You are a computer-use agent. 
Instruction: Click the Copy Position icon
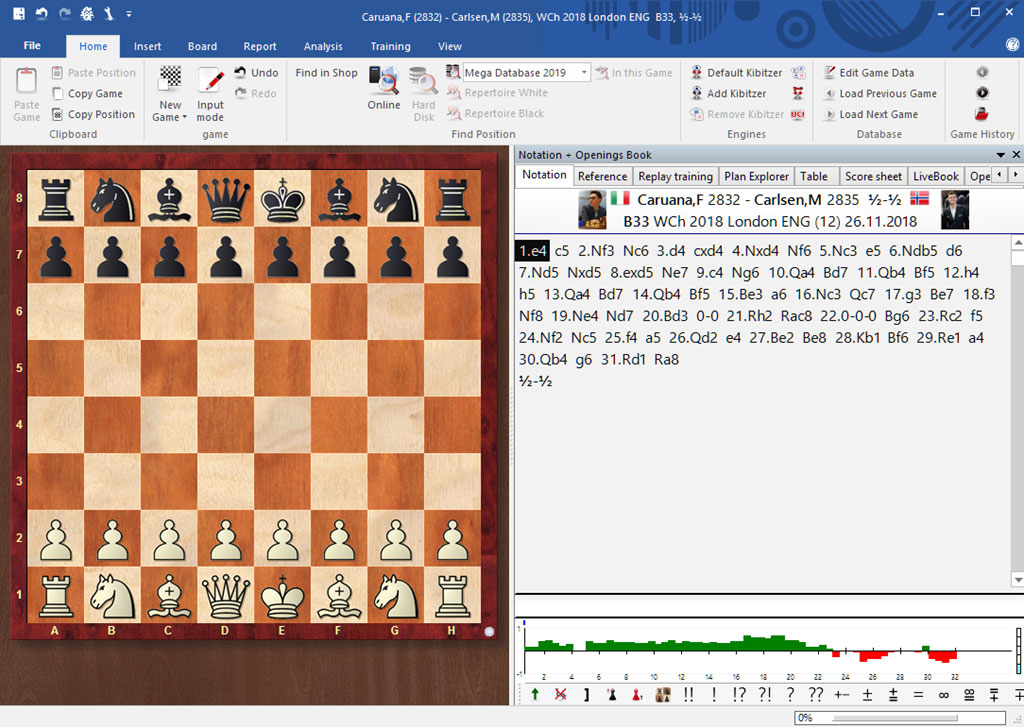(x=58, y=114)
